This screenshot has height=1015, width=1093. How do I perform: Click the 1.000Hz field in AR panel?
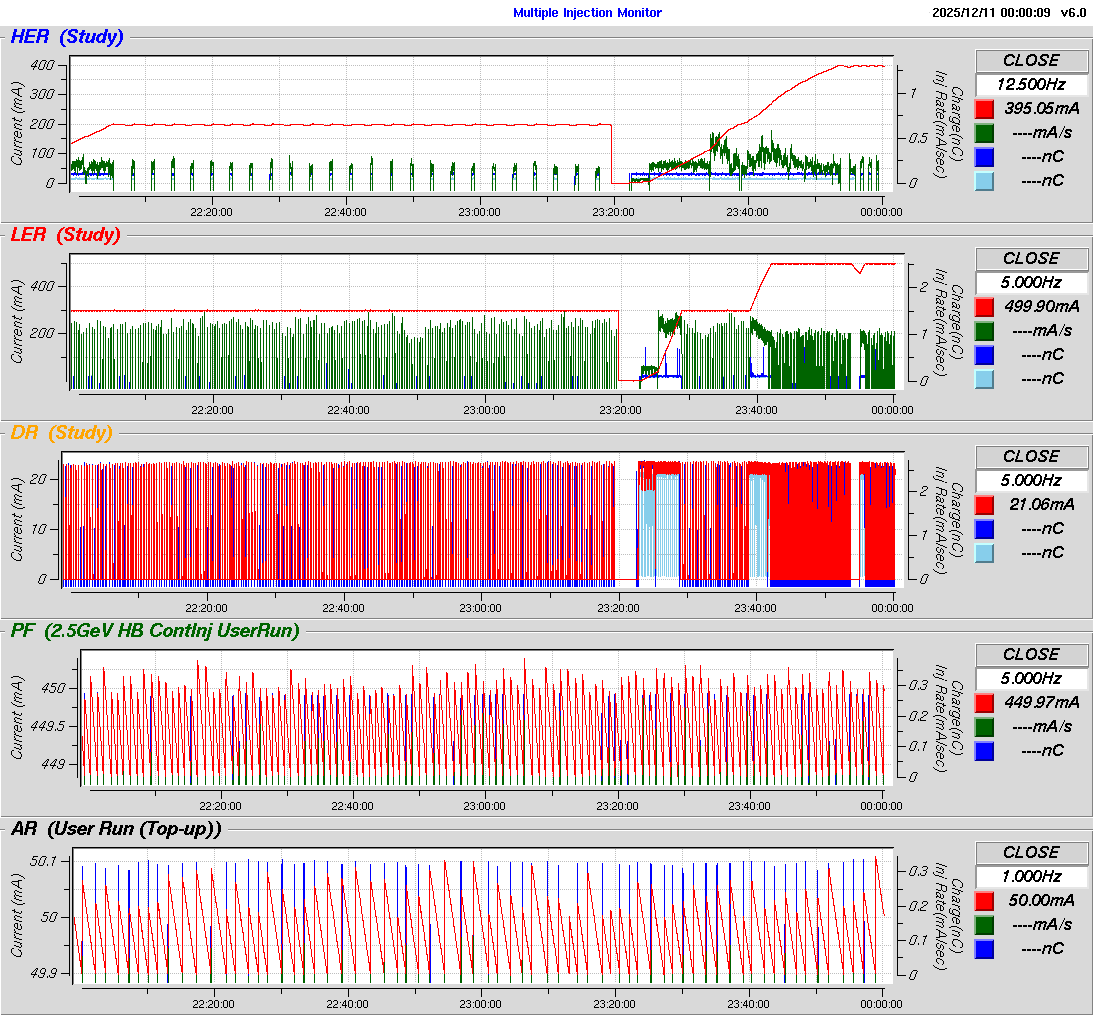coord(1031,877)
